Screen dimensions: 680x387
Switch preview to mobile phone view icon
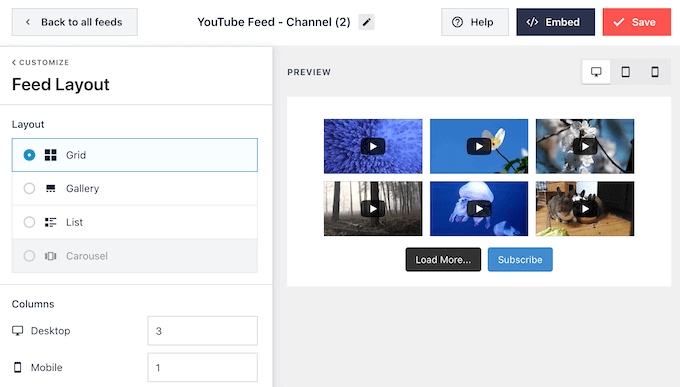pyautogui.click(x=655, y=72)
